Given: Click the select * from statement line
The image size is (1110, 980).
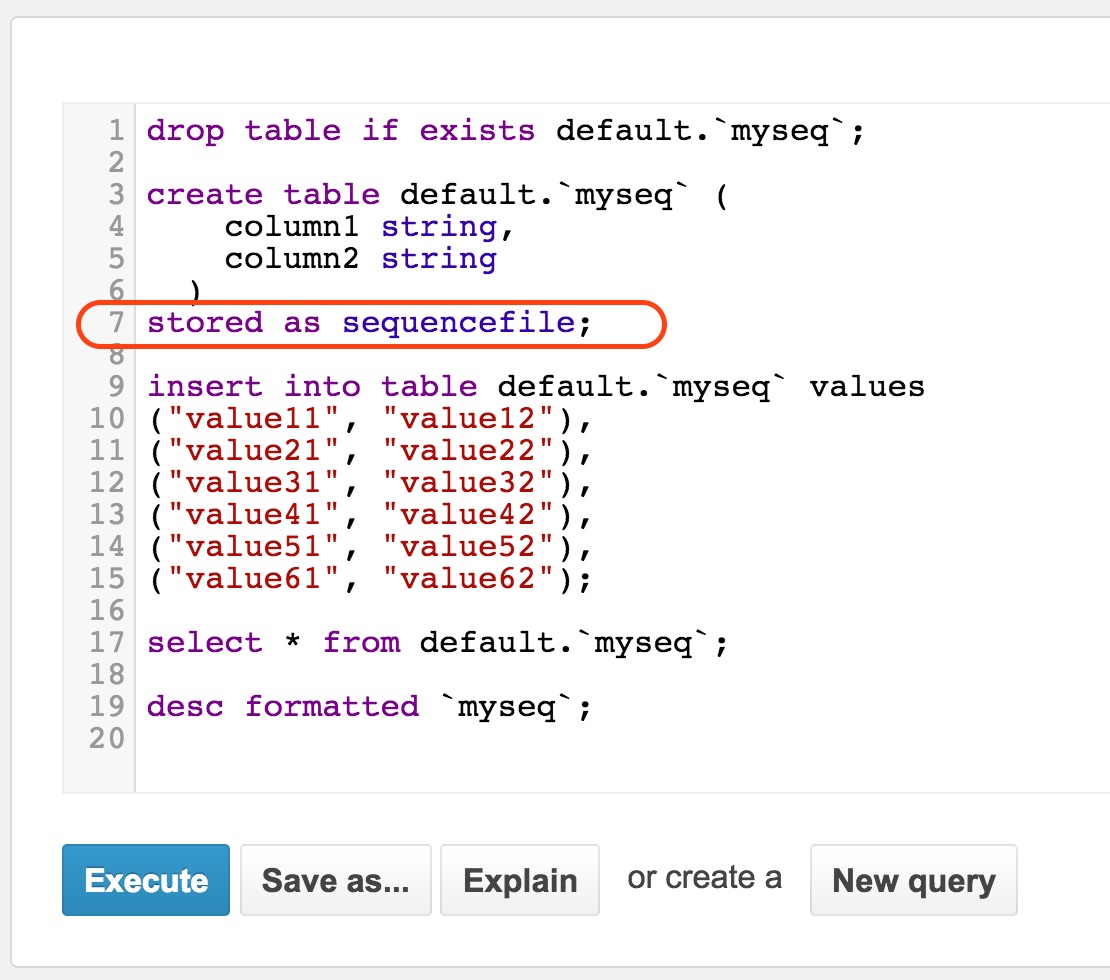Looking at the screenshot, I should (437, 643).
